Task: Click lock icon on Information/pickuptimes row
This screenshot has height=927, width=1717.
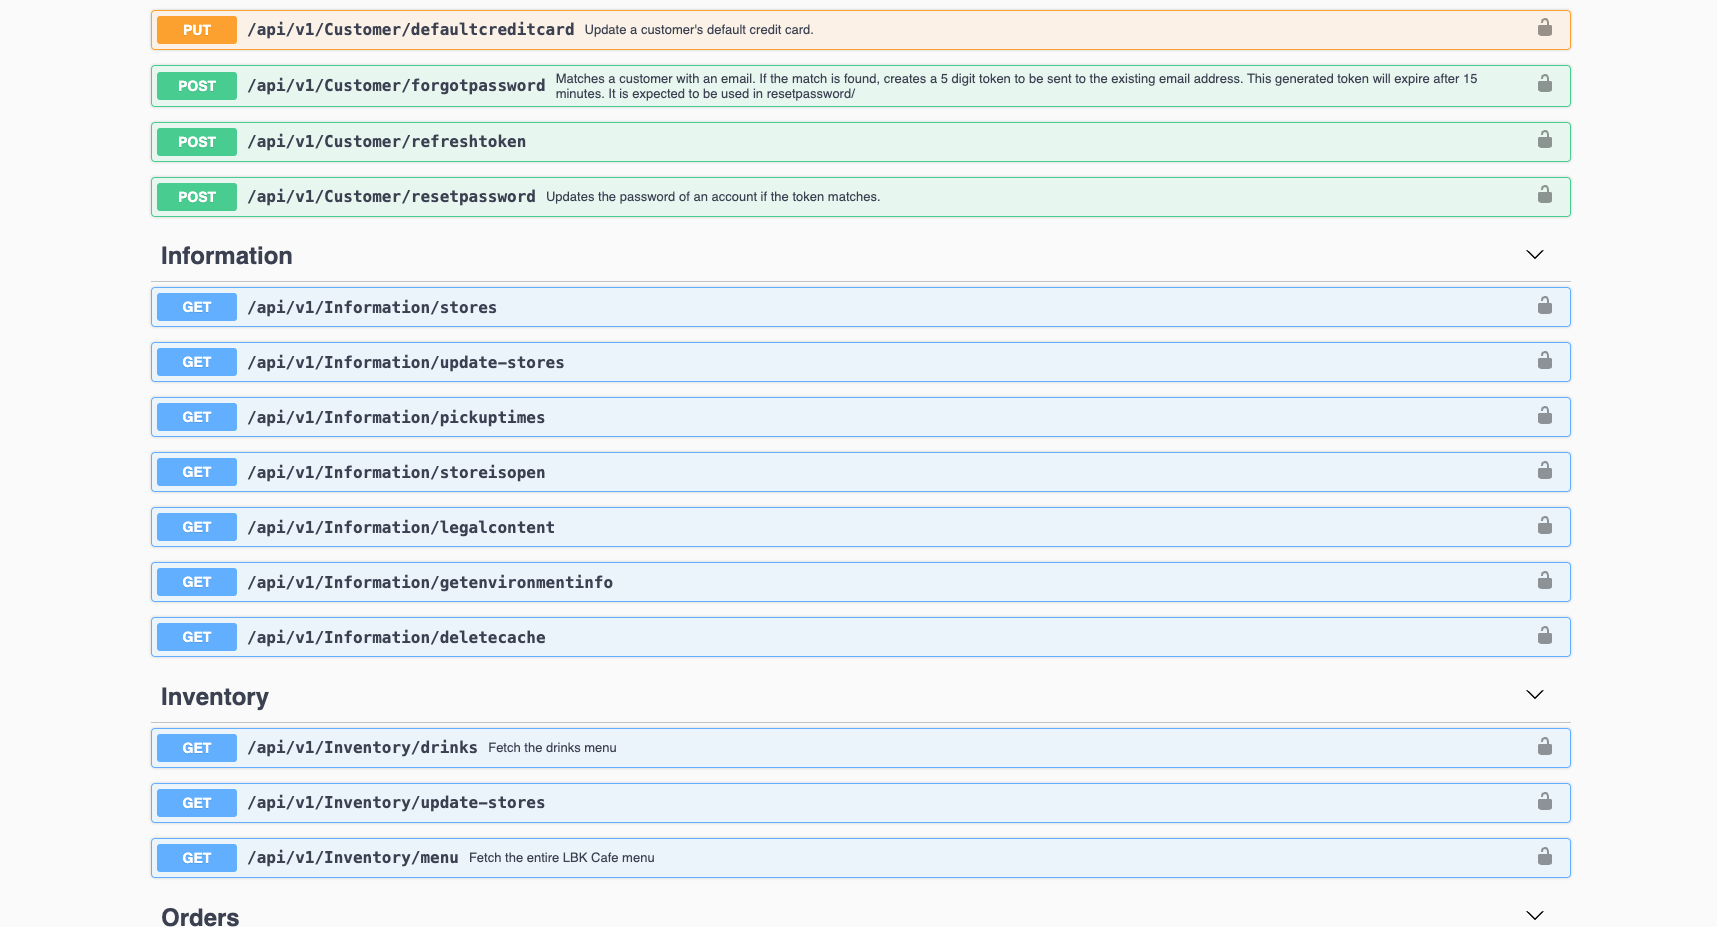Action: [1544, 416]
